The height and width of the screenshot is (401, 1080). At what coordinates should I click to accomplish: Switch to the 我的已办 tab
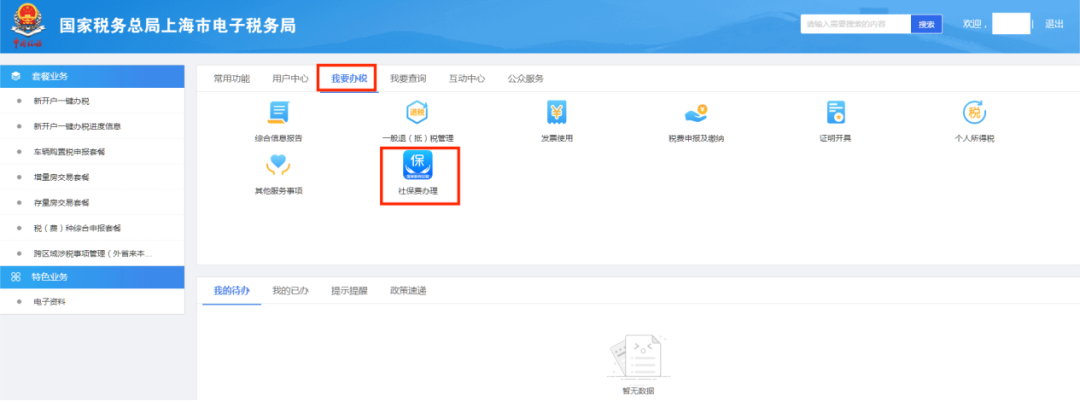[x=290, y=291]
